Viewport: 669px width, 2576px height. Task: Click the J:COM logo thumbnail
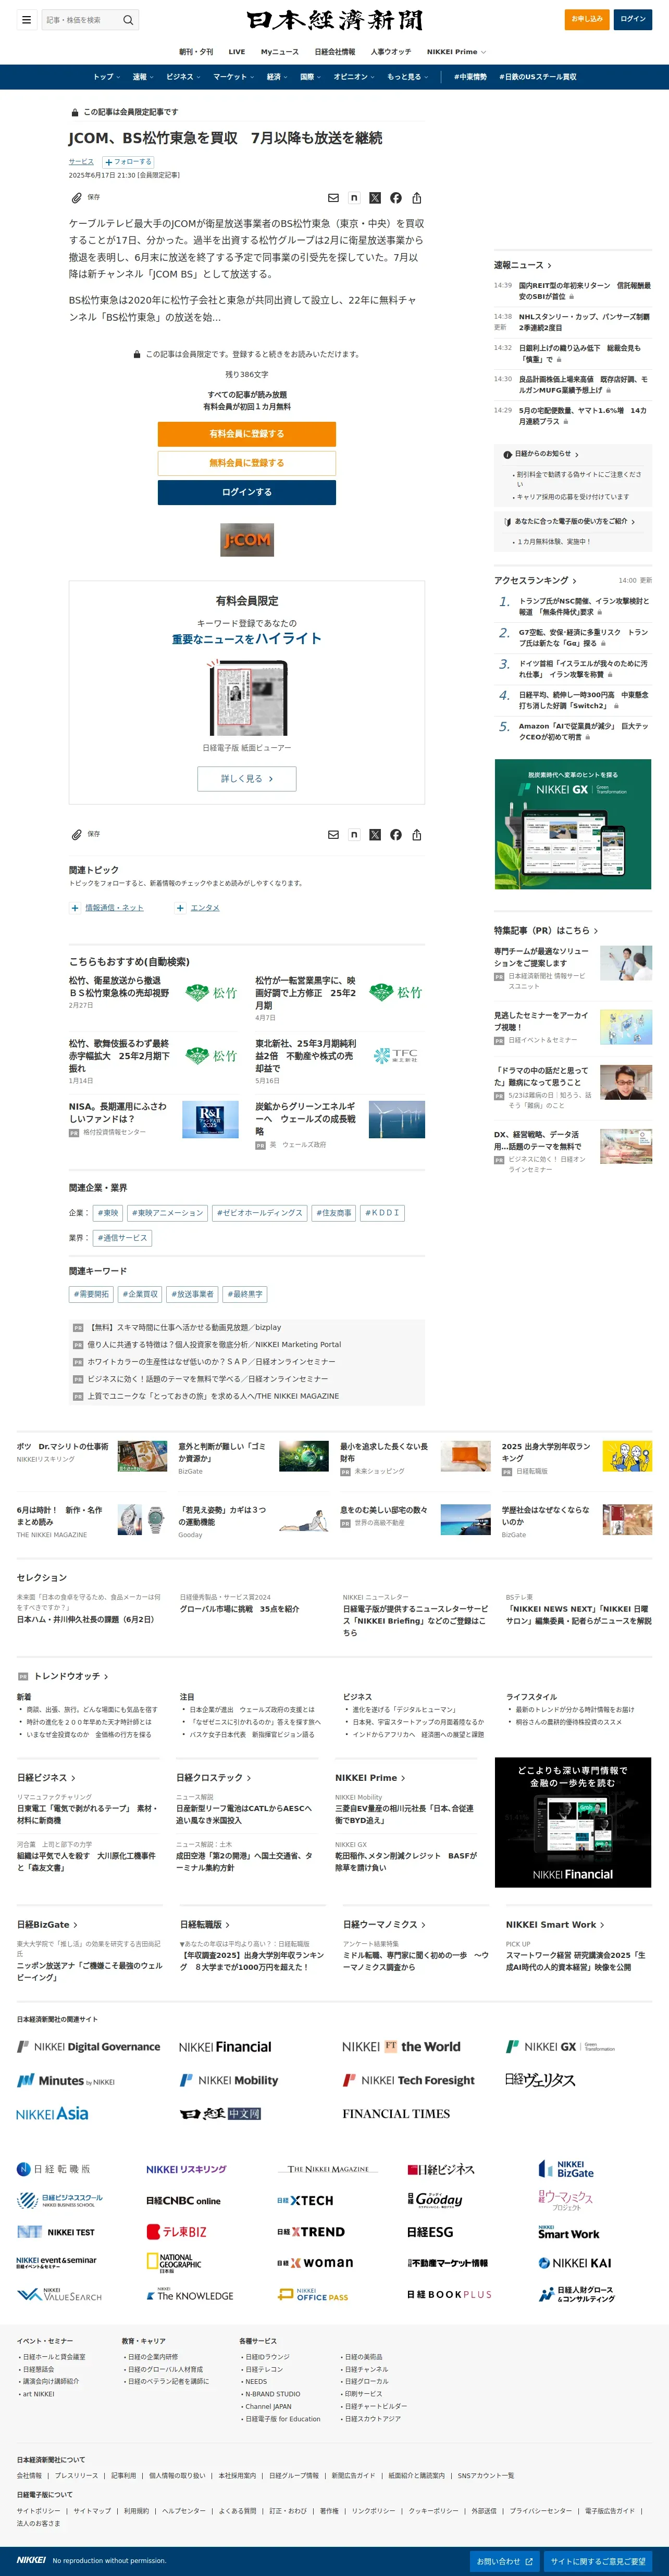(247, 540)
